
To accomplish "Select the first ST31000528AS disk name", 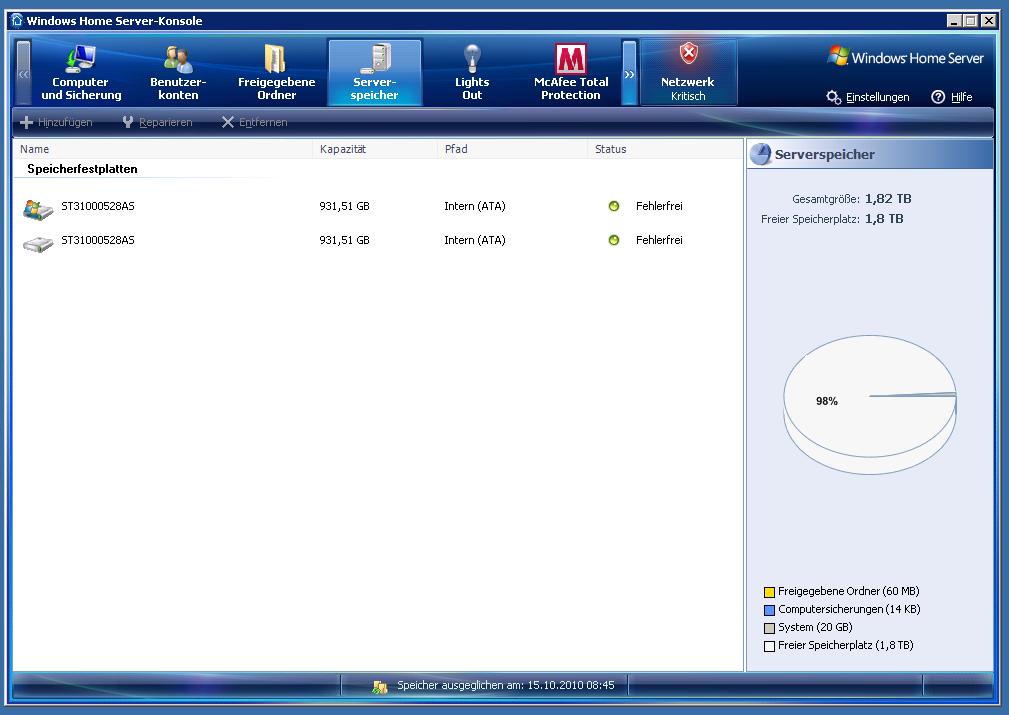I will click(98, 206).
